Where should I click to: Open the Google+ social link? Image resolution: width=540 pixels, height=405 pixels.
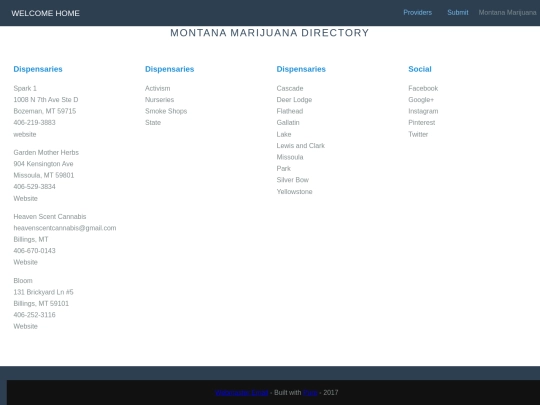[421, 100]
